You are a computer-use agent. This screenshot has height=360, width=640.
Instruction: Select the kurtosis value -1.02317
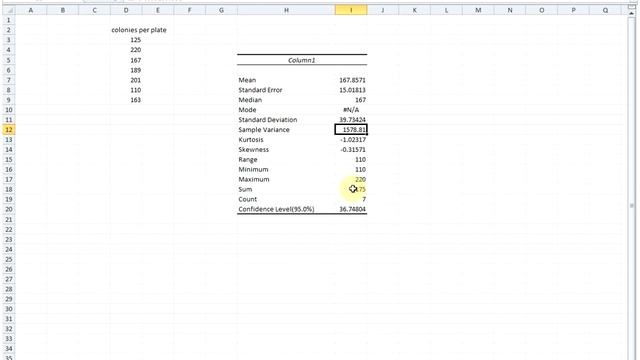[x=351, y=140]
